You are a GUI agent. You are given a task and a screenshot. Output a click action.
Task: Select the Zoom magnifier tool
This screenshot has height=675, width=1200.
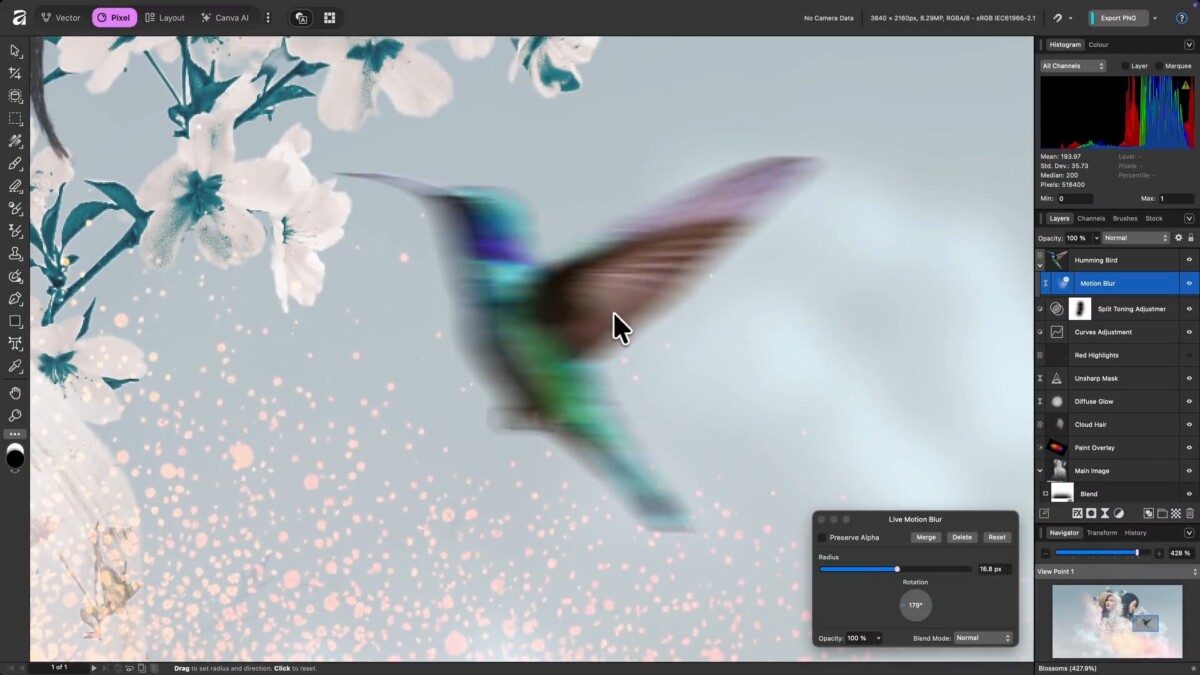[15, 415]
